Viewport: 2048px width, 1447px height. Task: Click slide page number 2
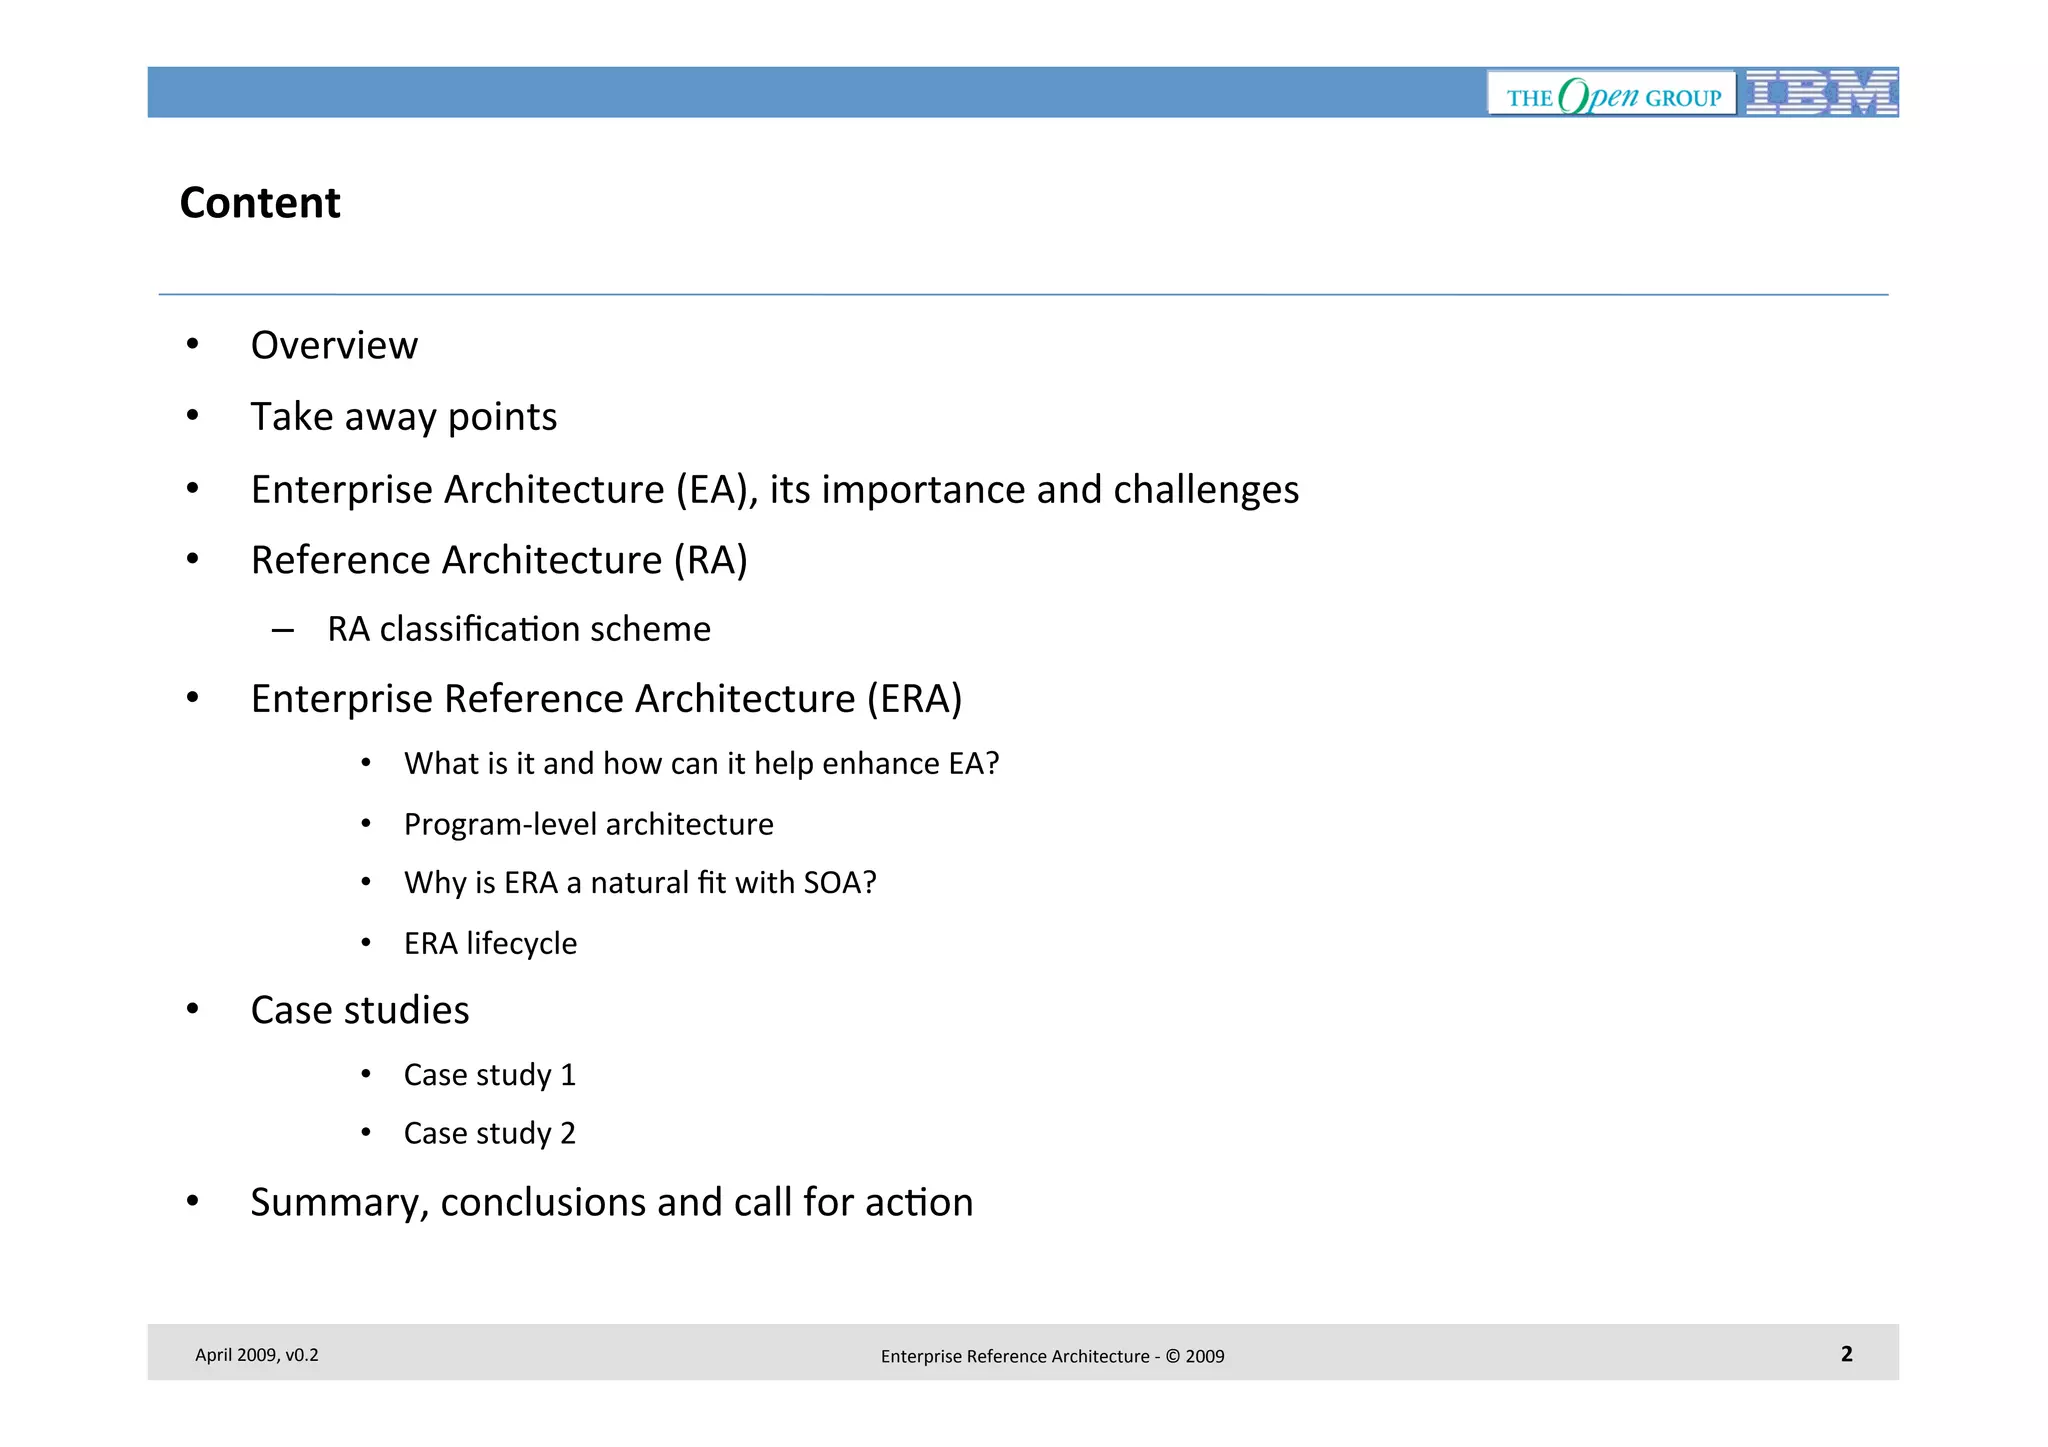coord(1846,1354)
